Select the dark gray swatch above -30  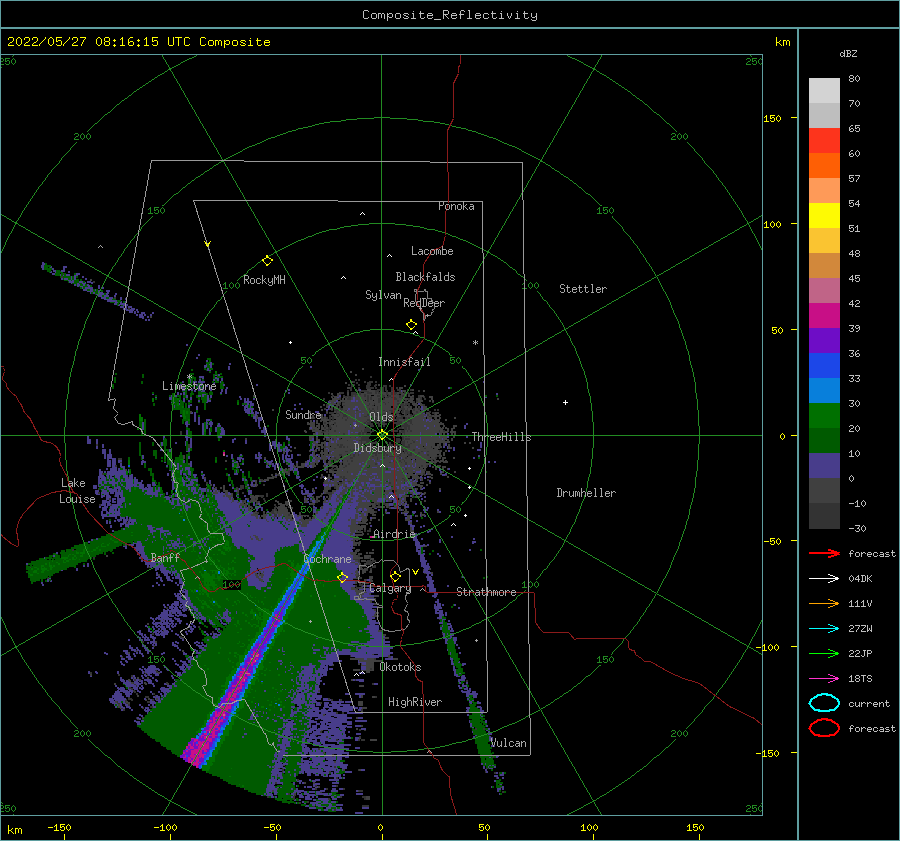pos(824,516)
